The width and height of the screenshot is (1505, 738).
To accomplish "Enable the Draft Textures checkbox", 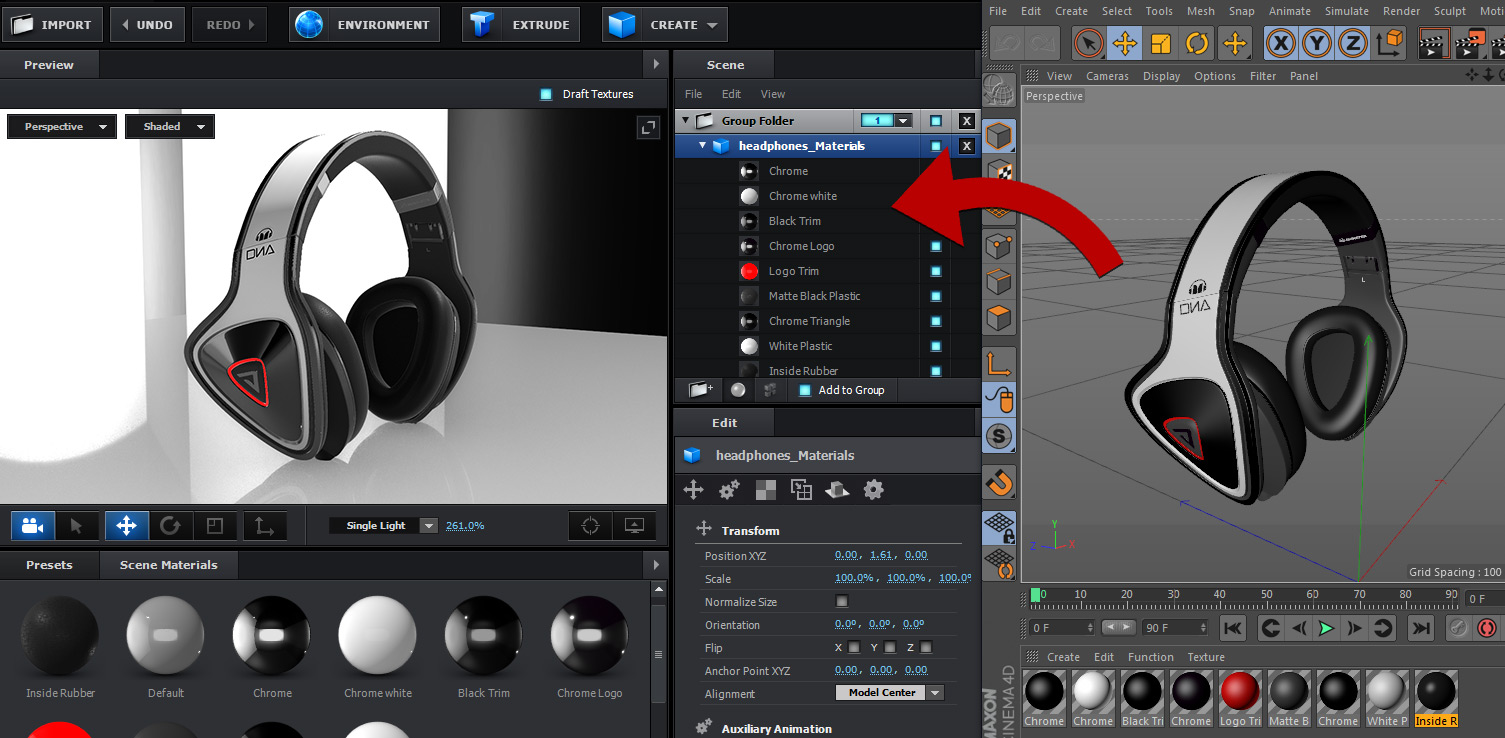I will [546, 94].
